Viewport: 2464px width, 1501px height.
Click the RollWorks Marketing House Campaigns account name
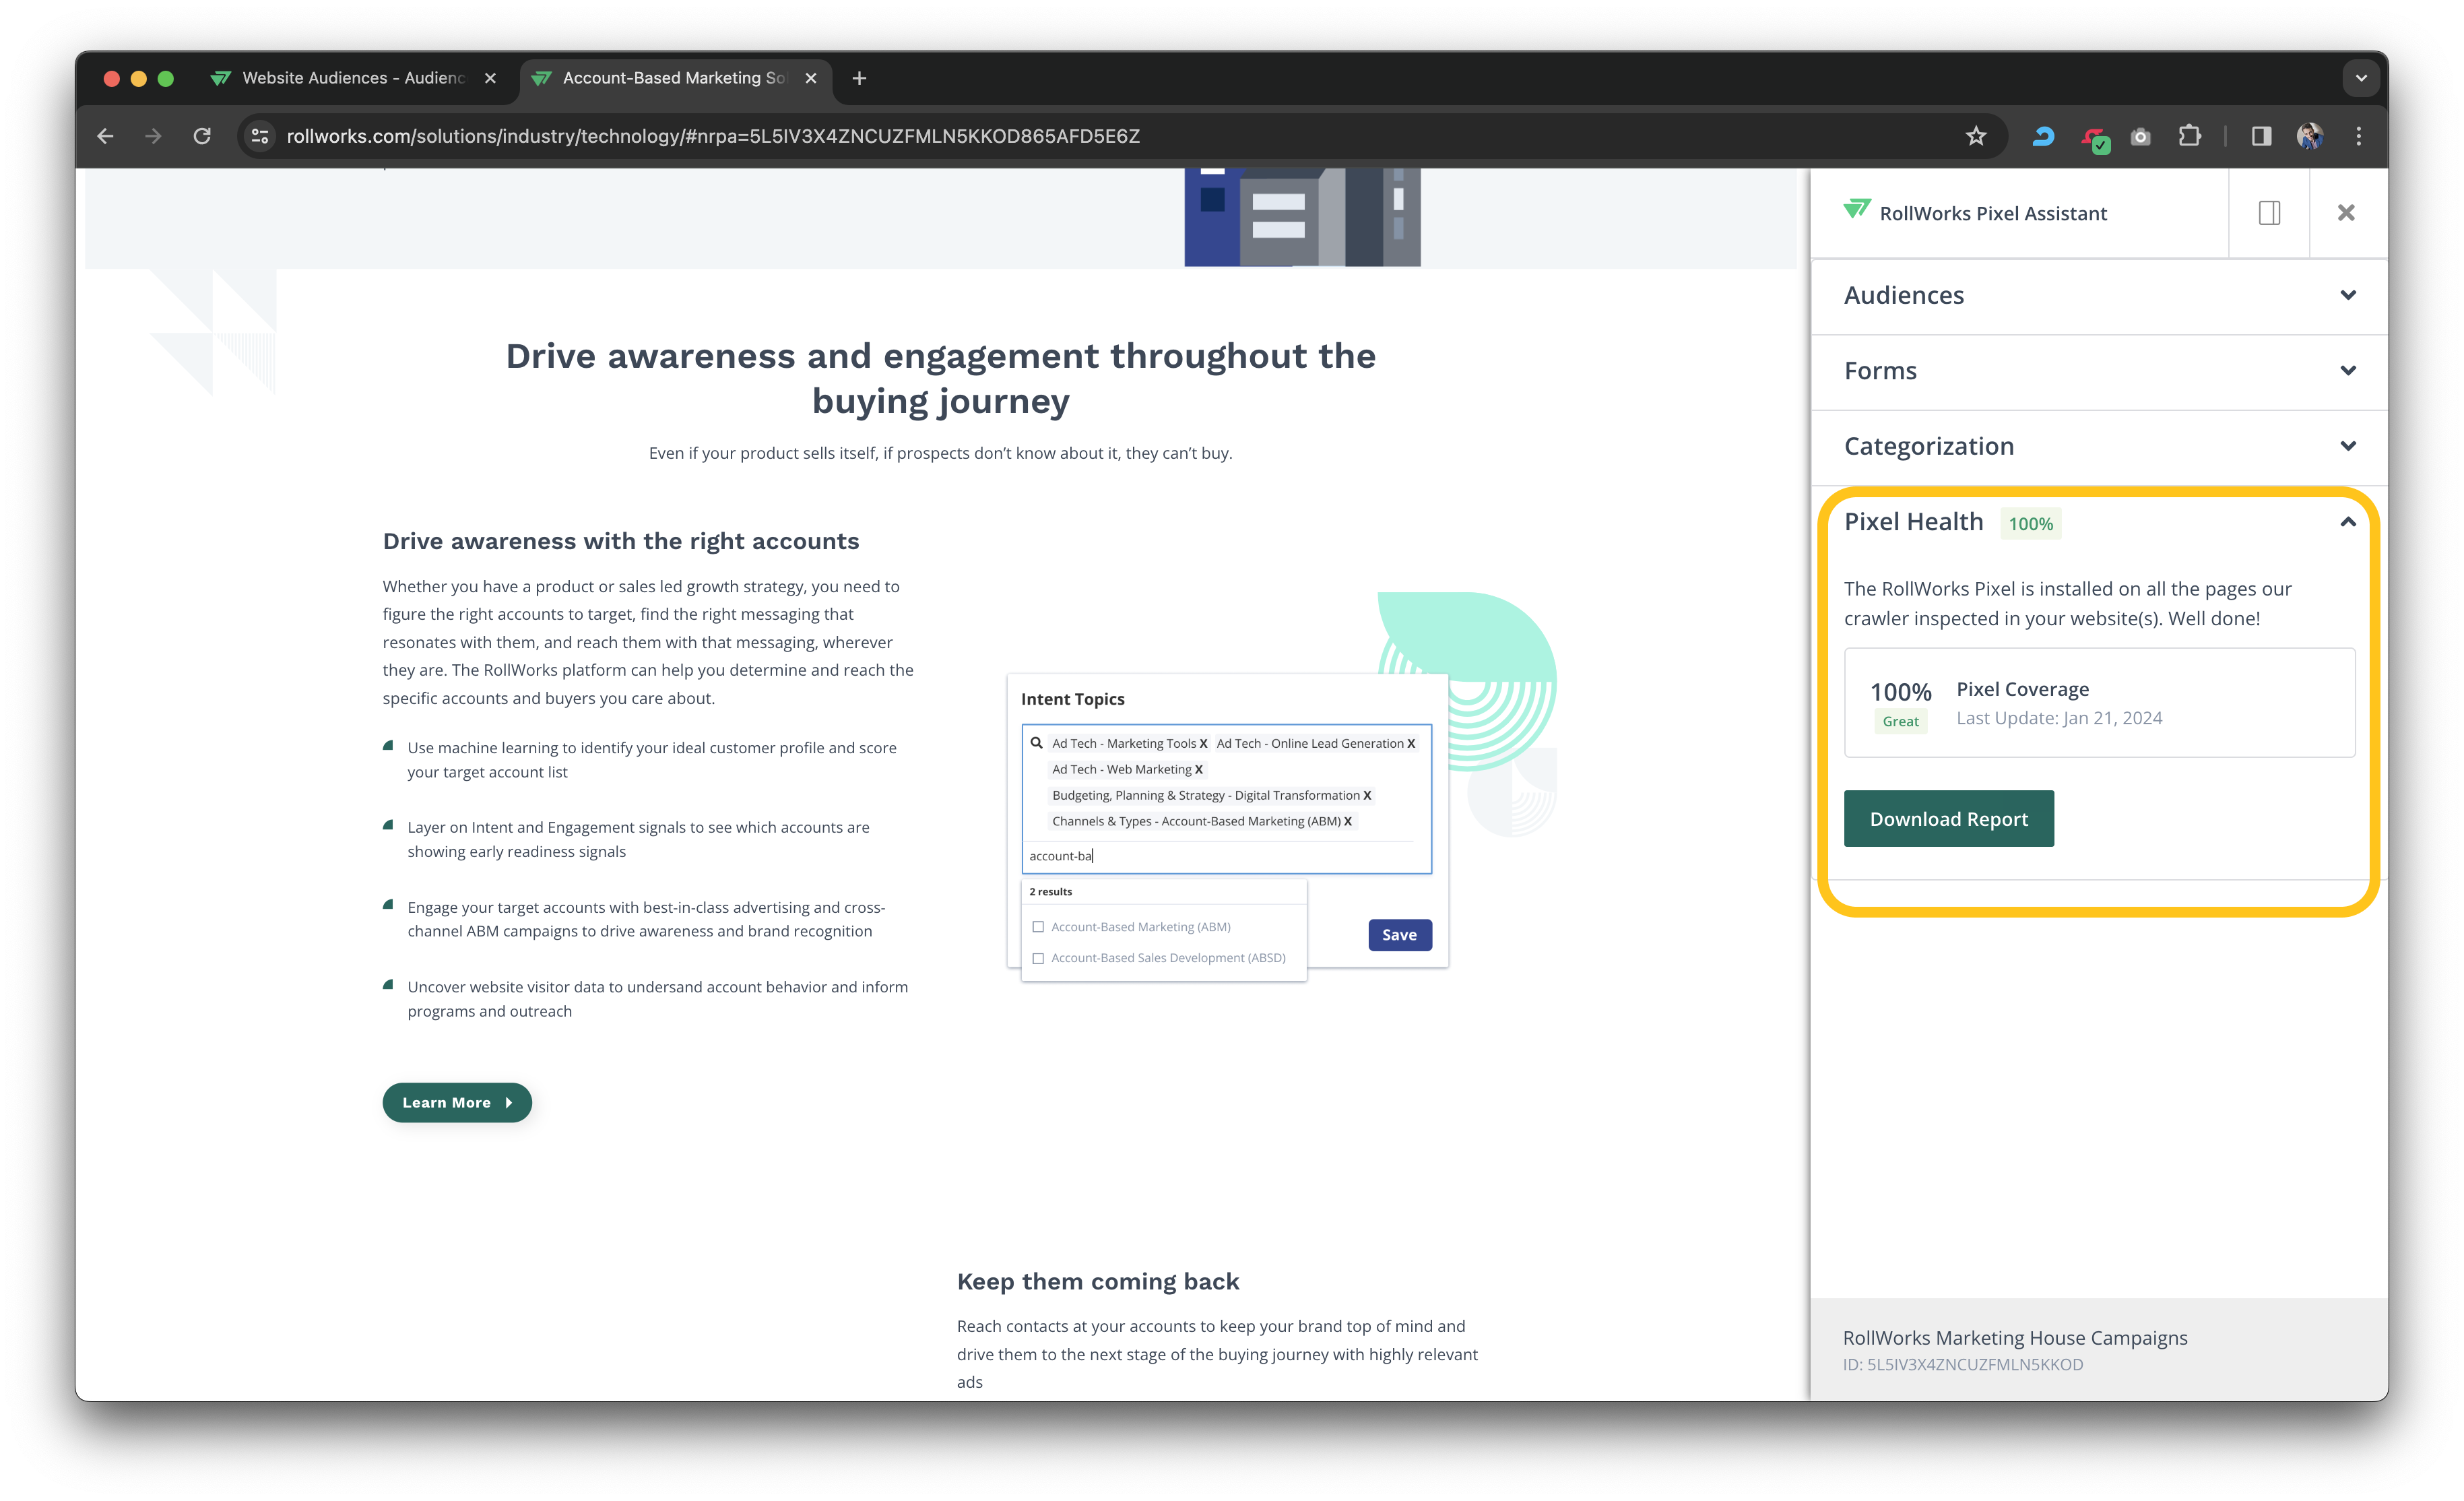coord(2015,1337)
